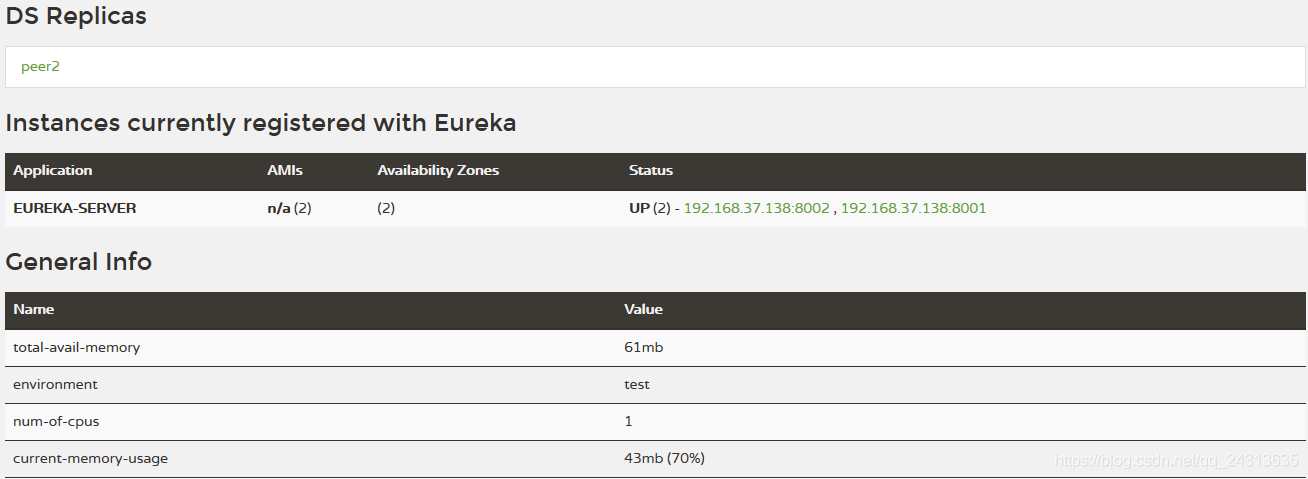1308x479 pixels.
Task: Select the test environment value
Action: (637, 384)
